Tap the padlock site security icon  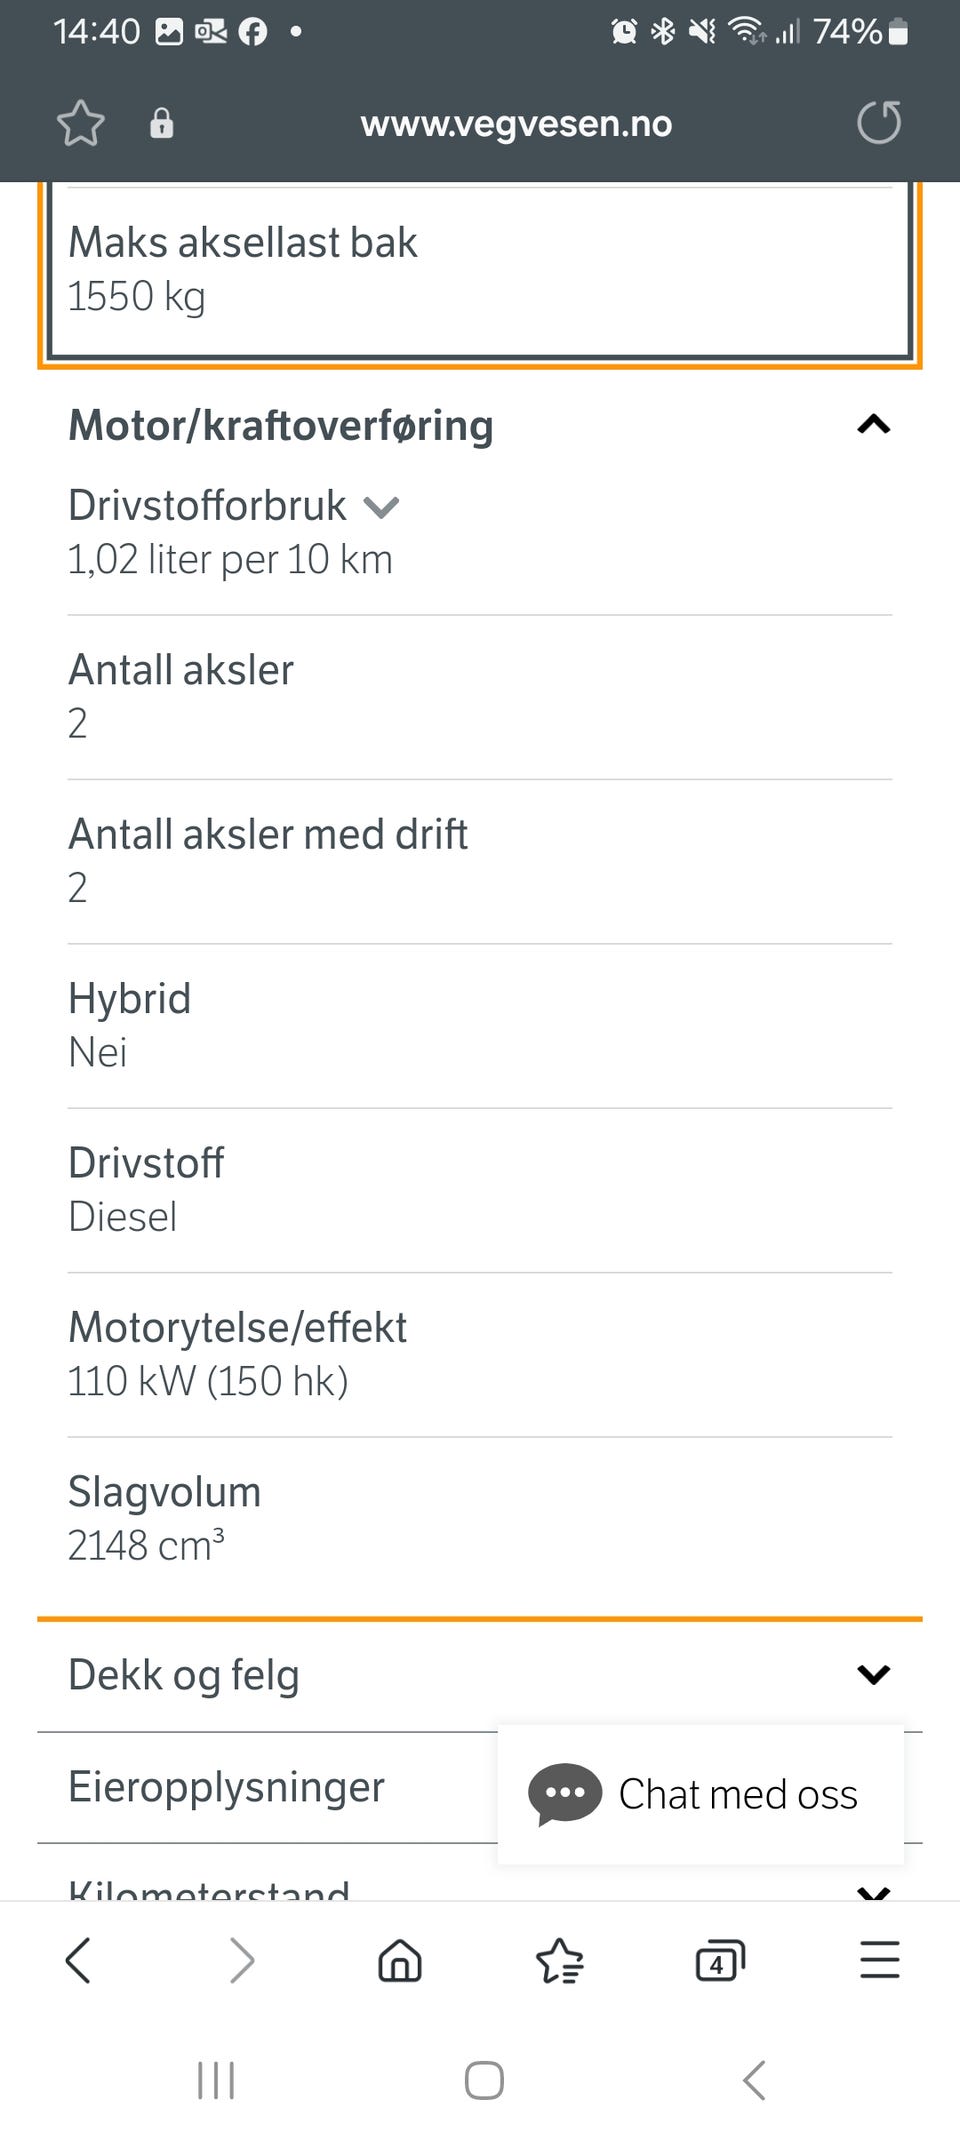point(161,123)
